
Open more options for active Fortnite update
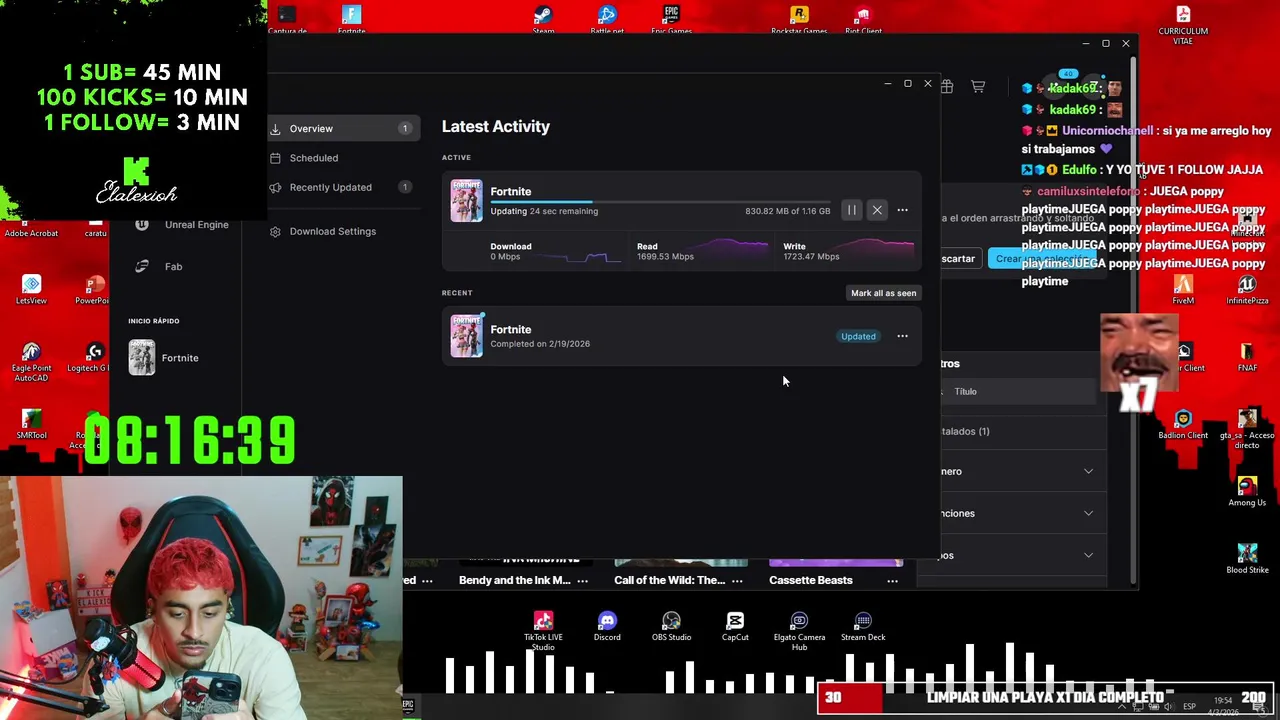pyautogui.click(x=902, y=210)
